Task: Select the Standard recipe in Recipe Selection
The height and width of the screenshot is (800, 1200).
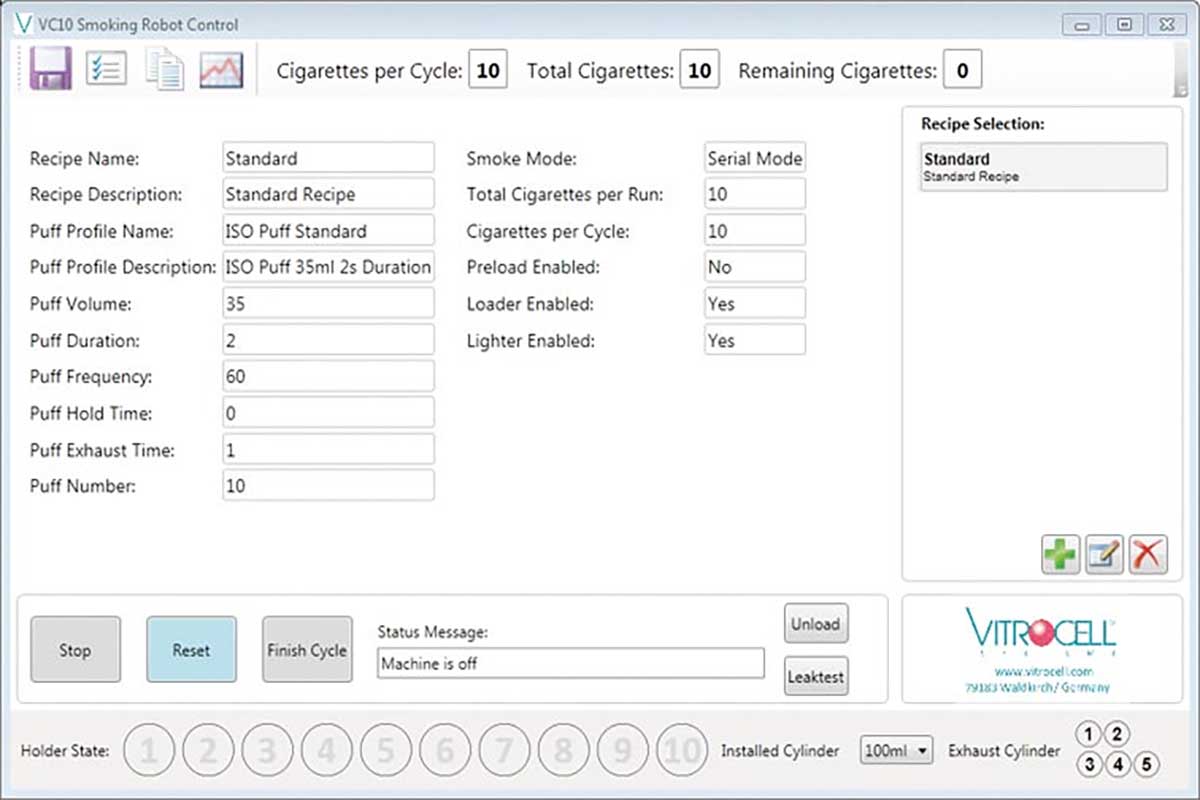Action: pyautogui.click(x=1043, y=167)
